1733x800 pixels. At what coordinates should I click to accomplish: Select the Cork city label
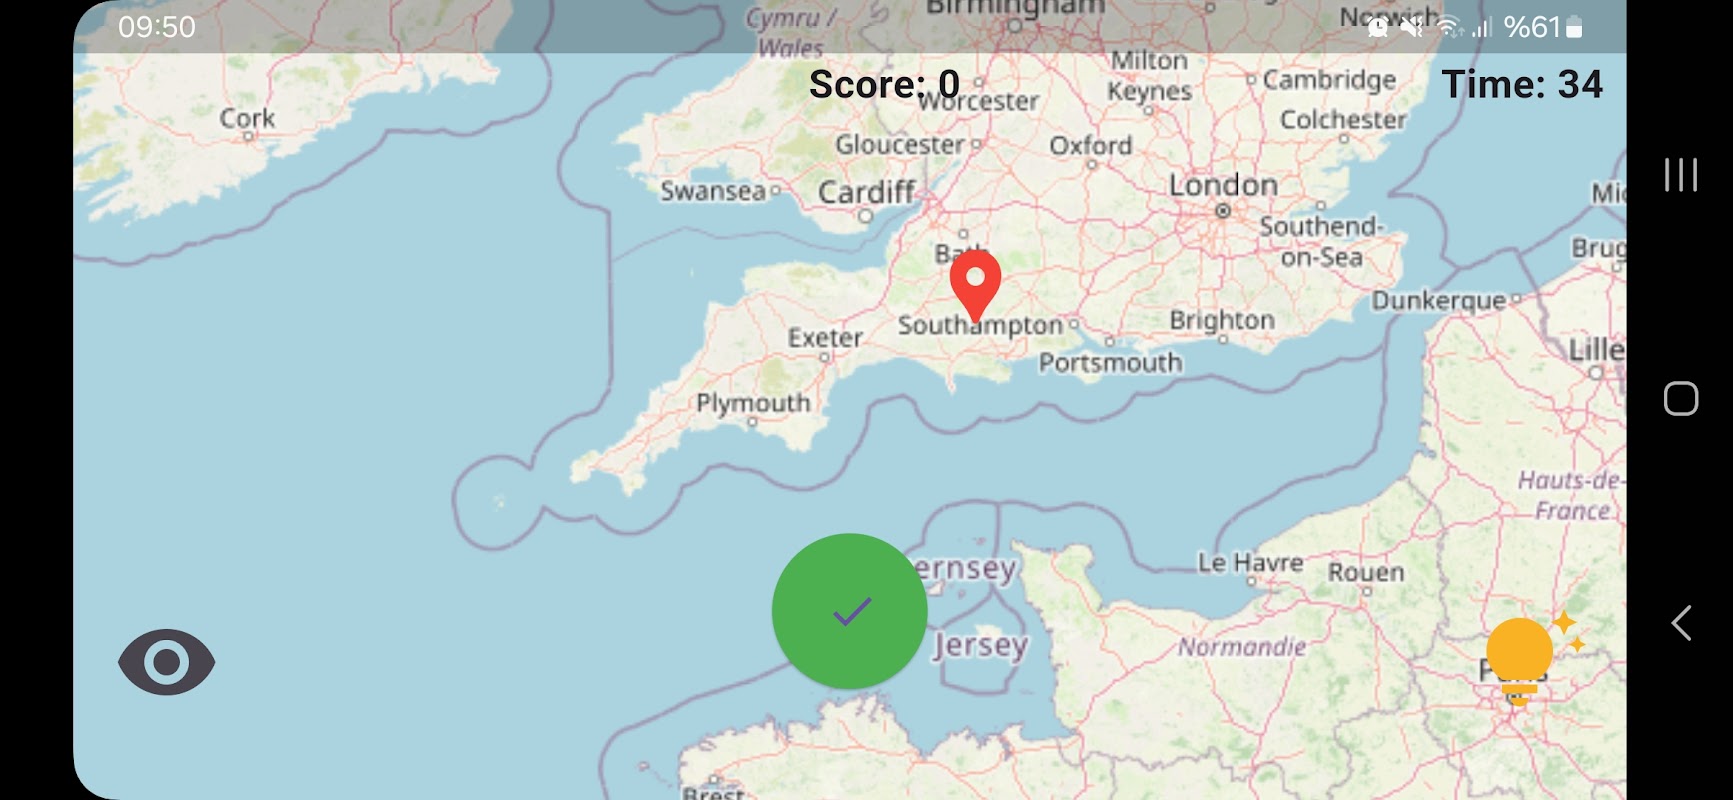(247, 118)
